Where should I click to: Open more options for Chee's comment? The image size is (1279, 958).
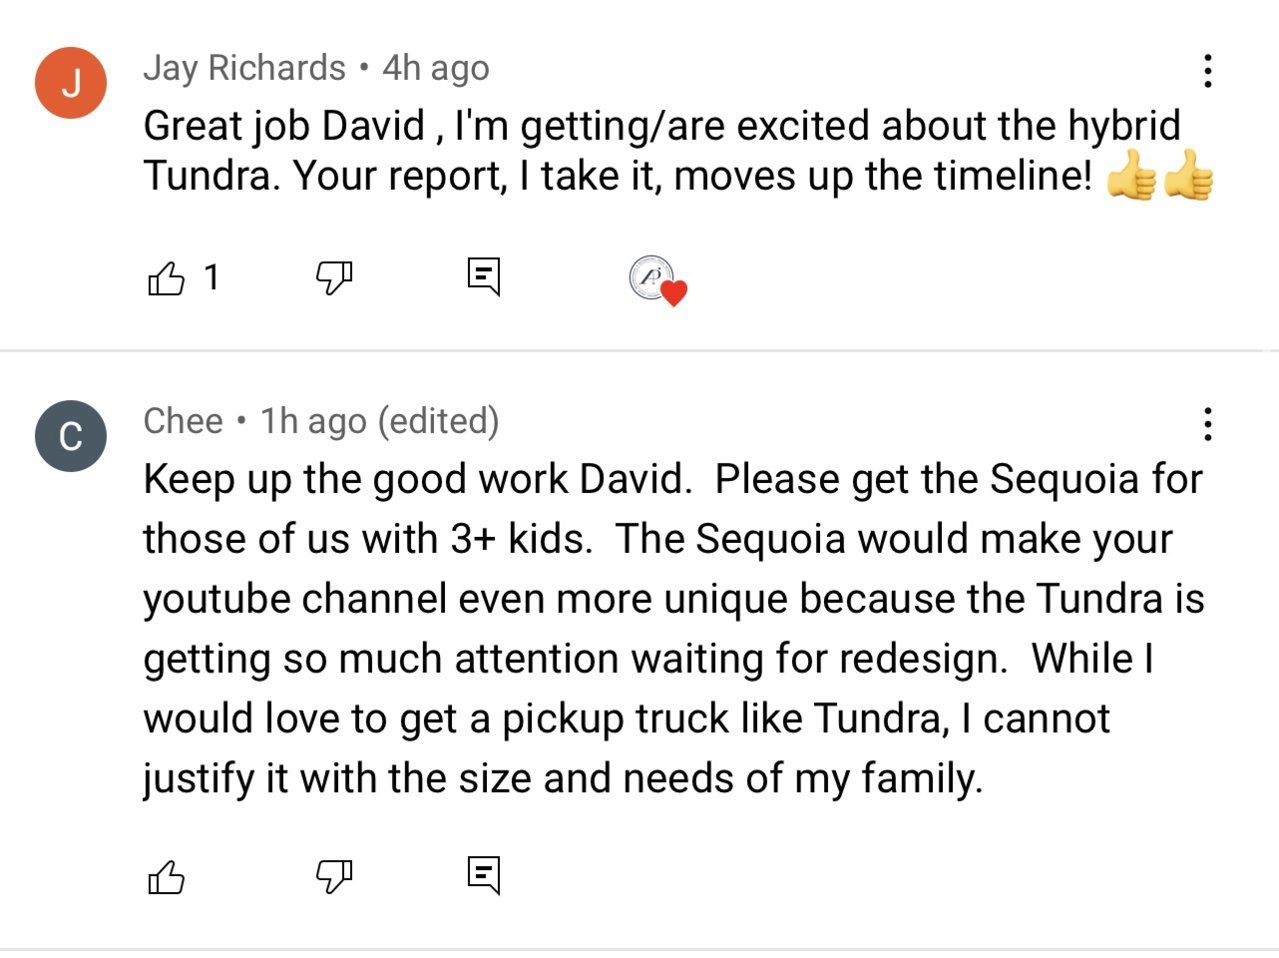pyautogui.click(x=1208, y=424)
